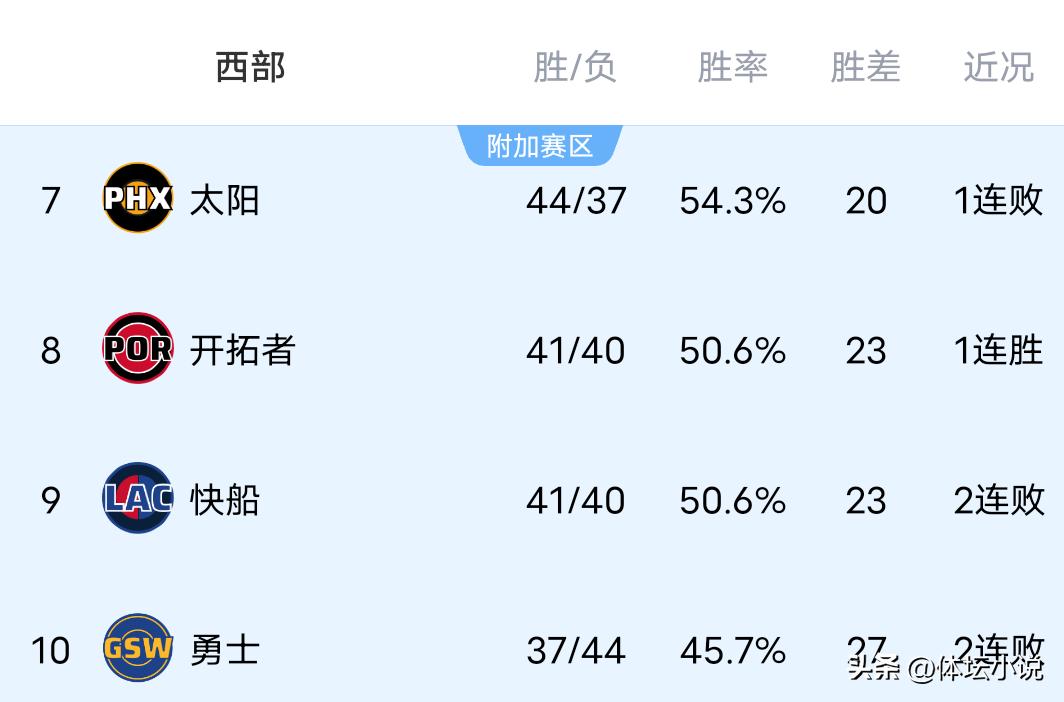Image resolution: width=1064 pixels, height=702 pixels.
Task: Click the Warriors 37/44 record
Action: pyautogui.click(x=576, y=650)
